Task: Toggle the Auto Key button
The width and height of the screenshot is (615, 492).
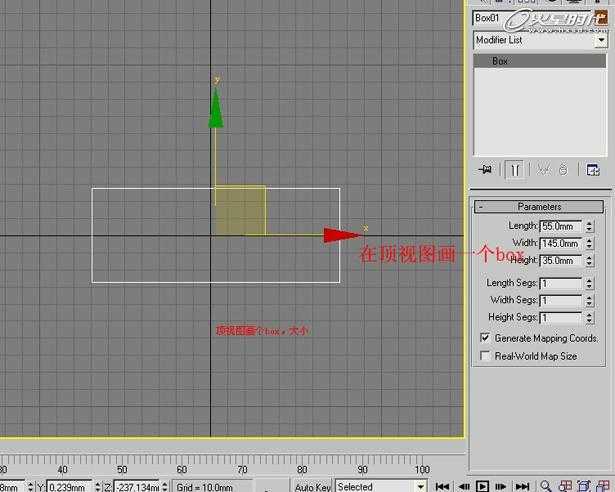Action: pyautogui.click(x=312, y=487)
